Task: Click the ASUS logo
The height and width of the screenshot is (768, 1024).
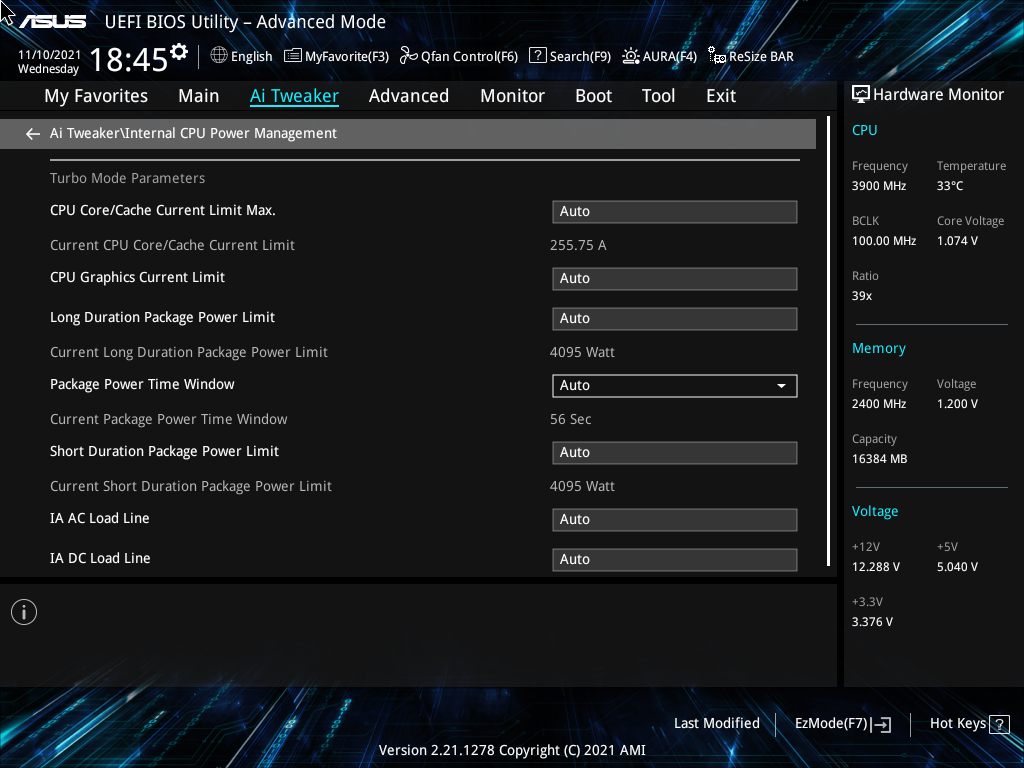Action: 52,22
